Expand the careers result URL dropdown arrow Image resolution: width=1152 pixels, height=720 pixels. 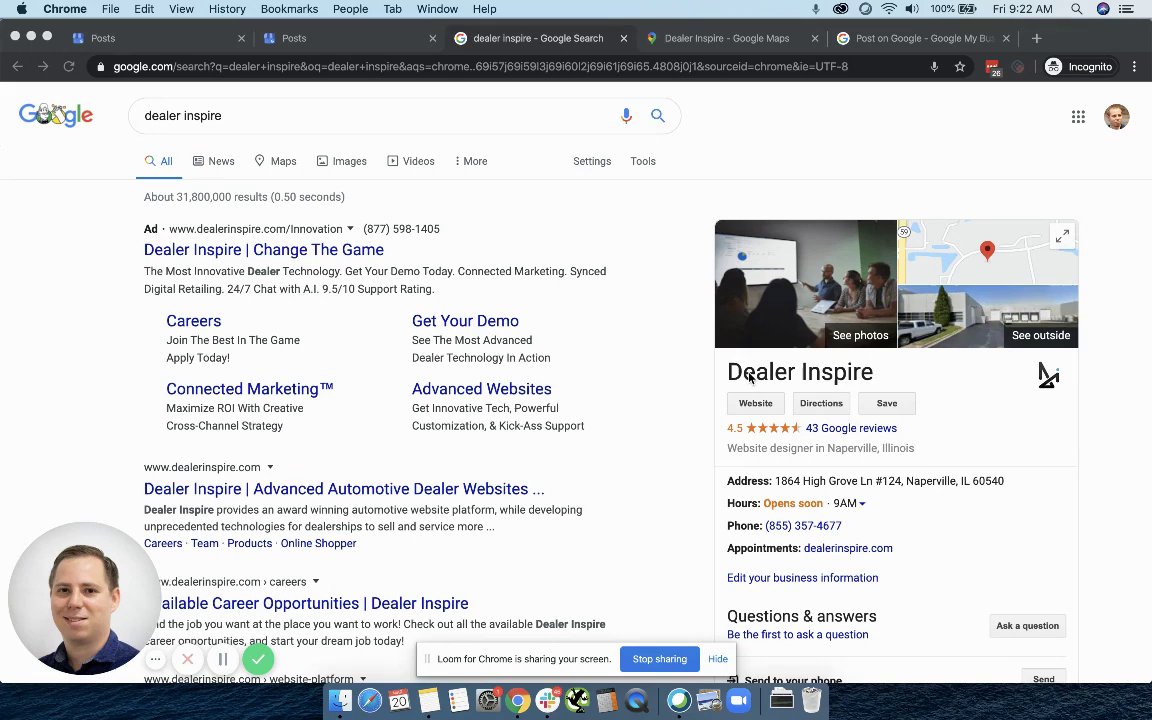[x=316, y=581]
